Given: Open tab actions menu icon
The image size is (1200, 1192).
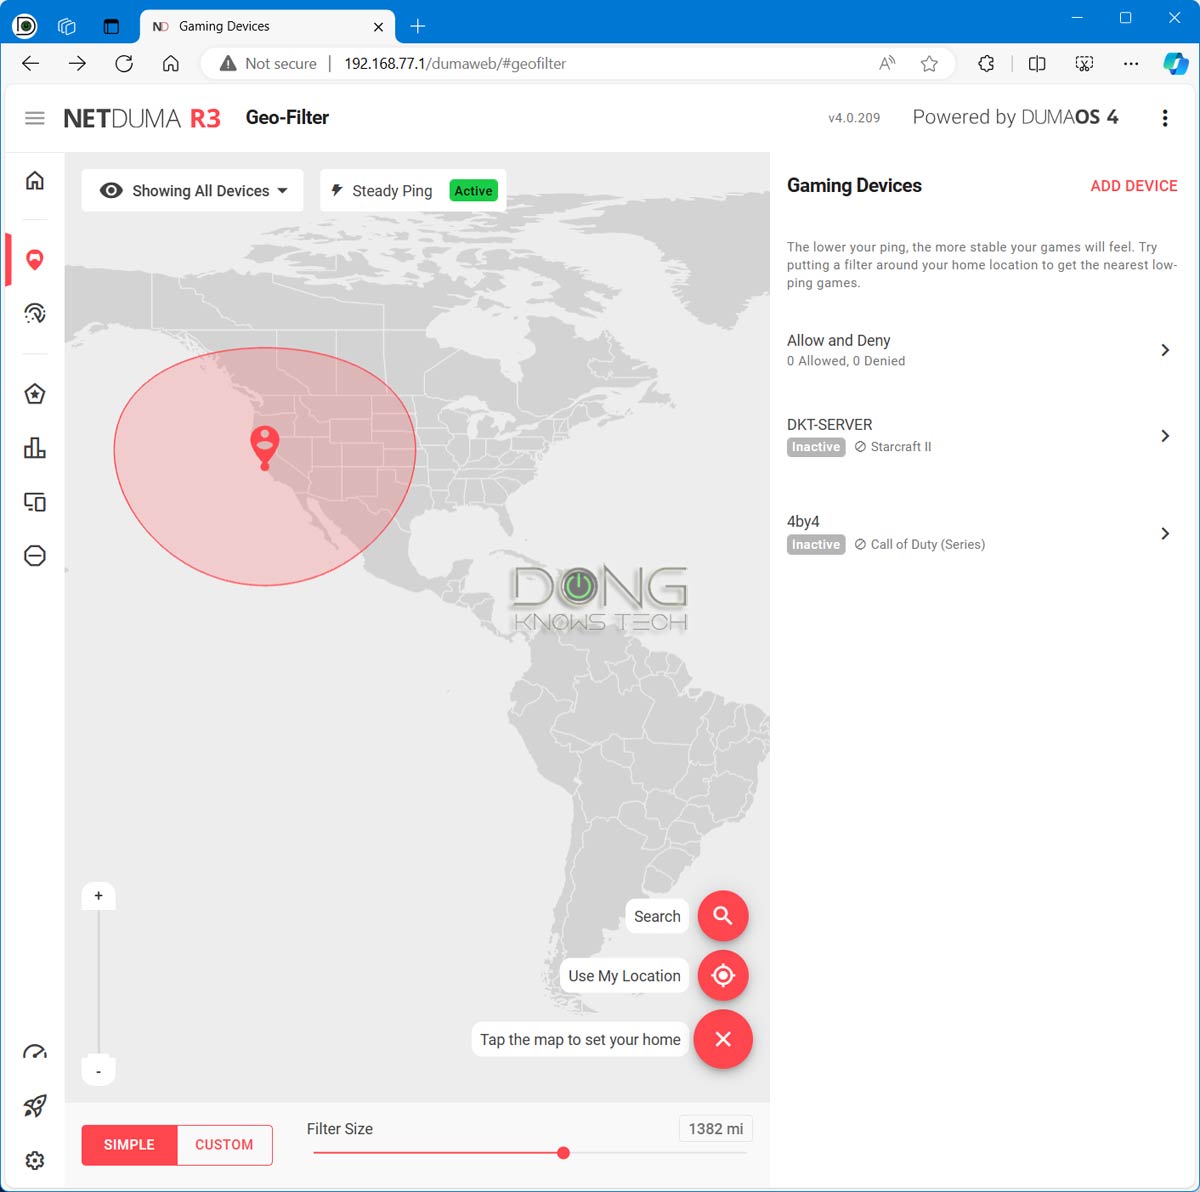Looking at the screenshot, I should pos(111,26).
